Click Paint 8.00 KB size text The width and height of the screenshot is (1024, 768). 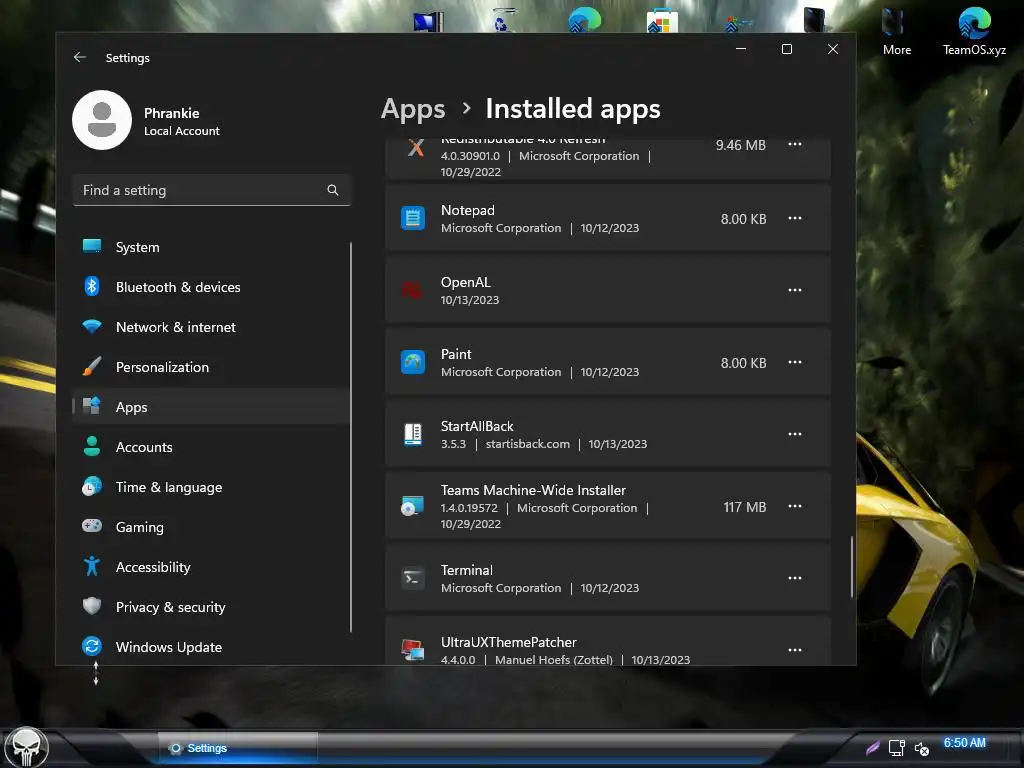tap(743, 363)
